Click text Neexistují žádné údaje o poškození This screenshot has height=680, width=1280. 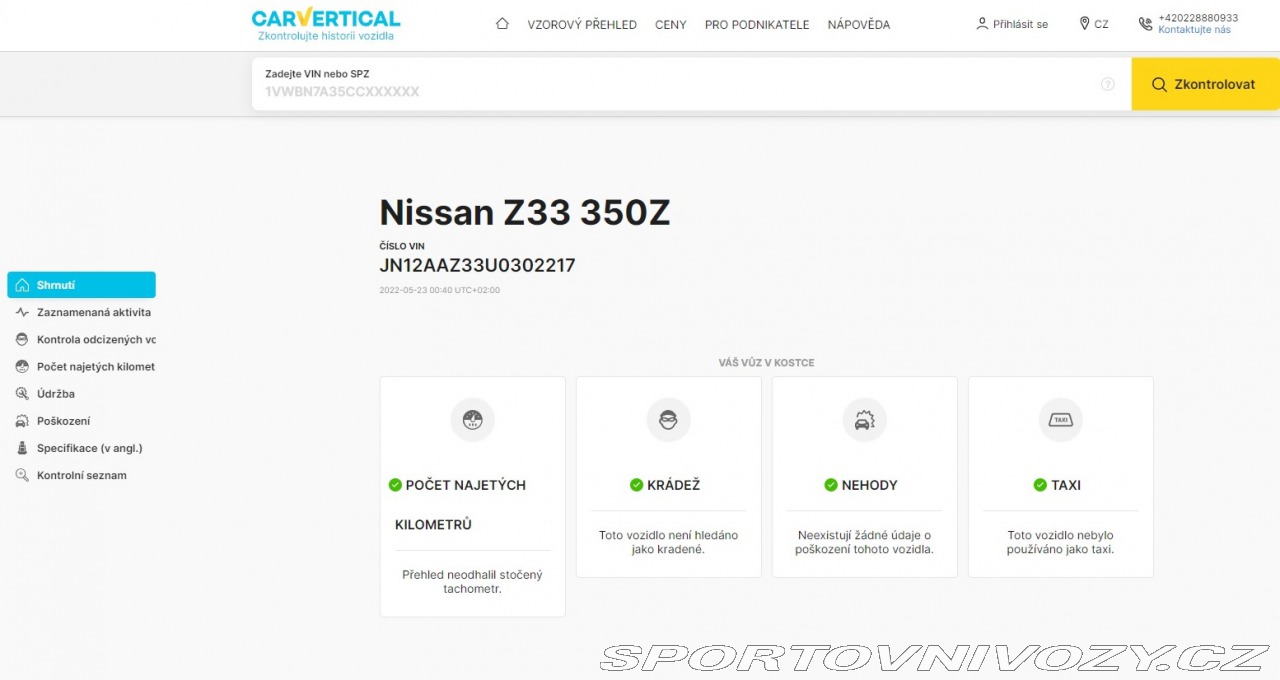pos(865,542)
